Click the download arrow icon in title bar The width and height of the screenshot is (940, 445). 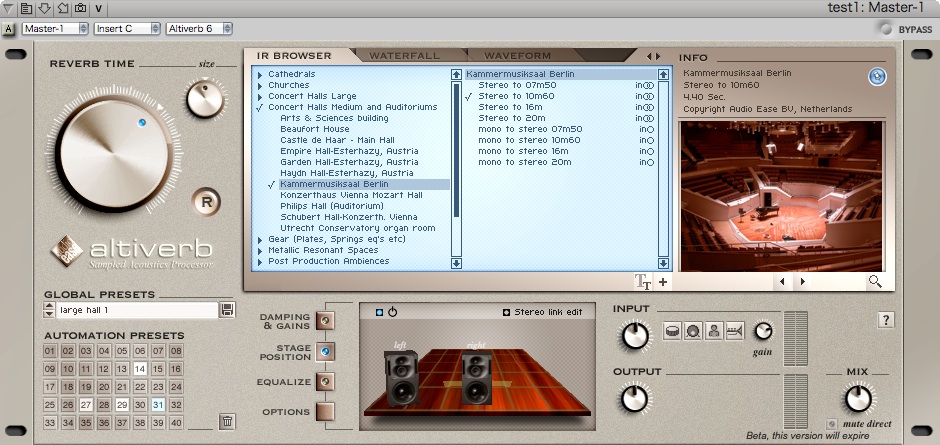tap(44, 8)
